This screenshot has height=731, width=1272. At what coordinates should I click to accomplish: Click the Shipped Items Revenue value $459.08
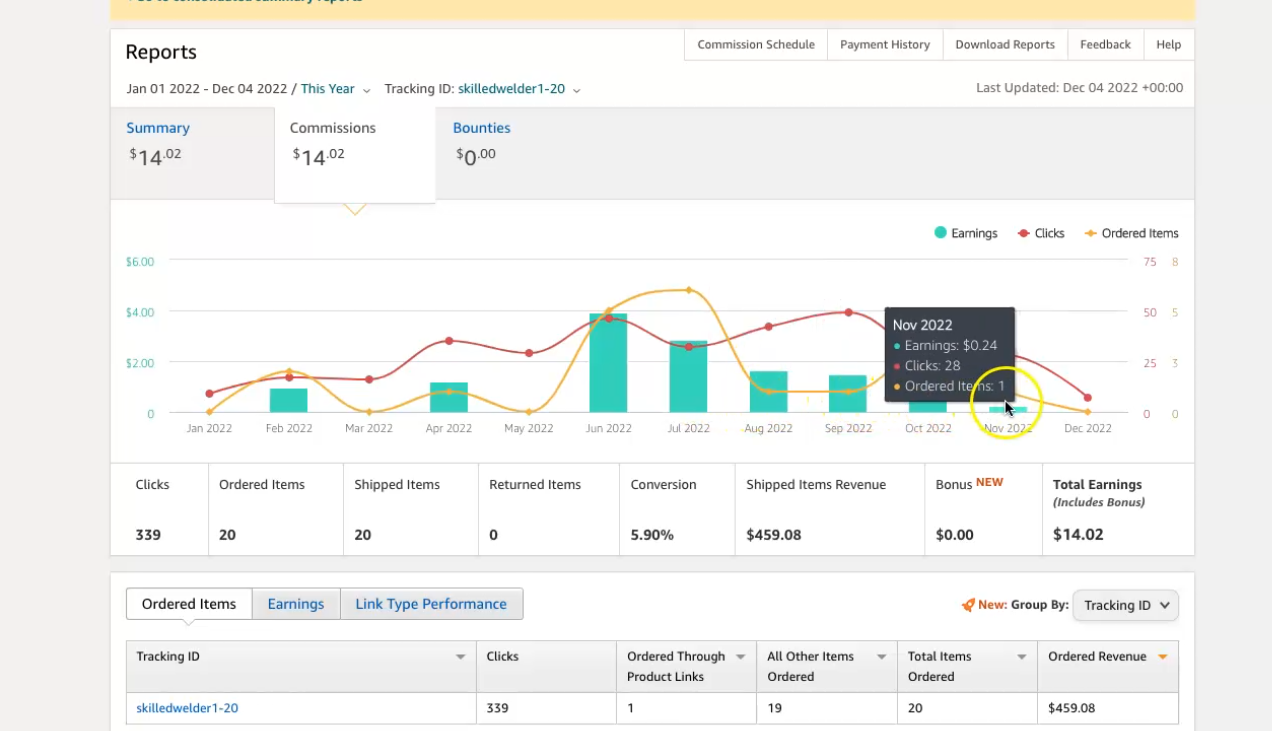pyautogui.click(x=774, y=535)
